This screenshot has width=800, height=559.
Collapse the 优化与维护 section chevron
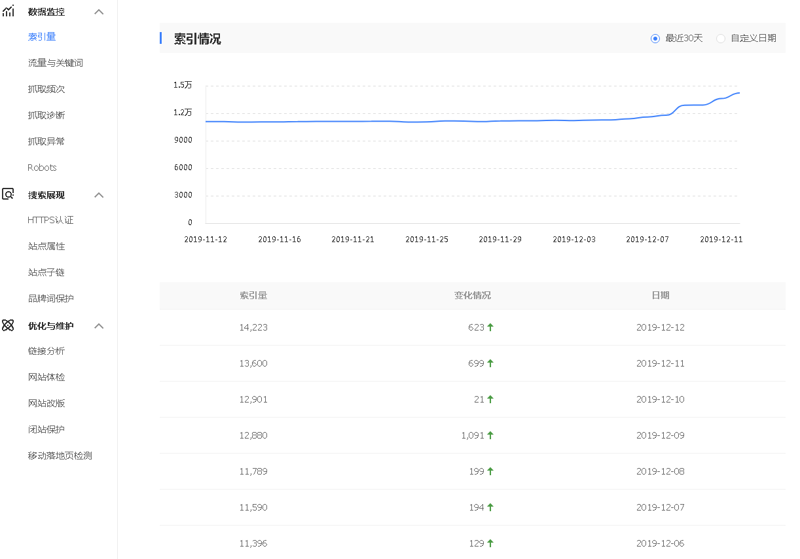pyautogui.click(x=99, y=326)
